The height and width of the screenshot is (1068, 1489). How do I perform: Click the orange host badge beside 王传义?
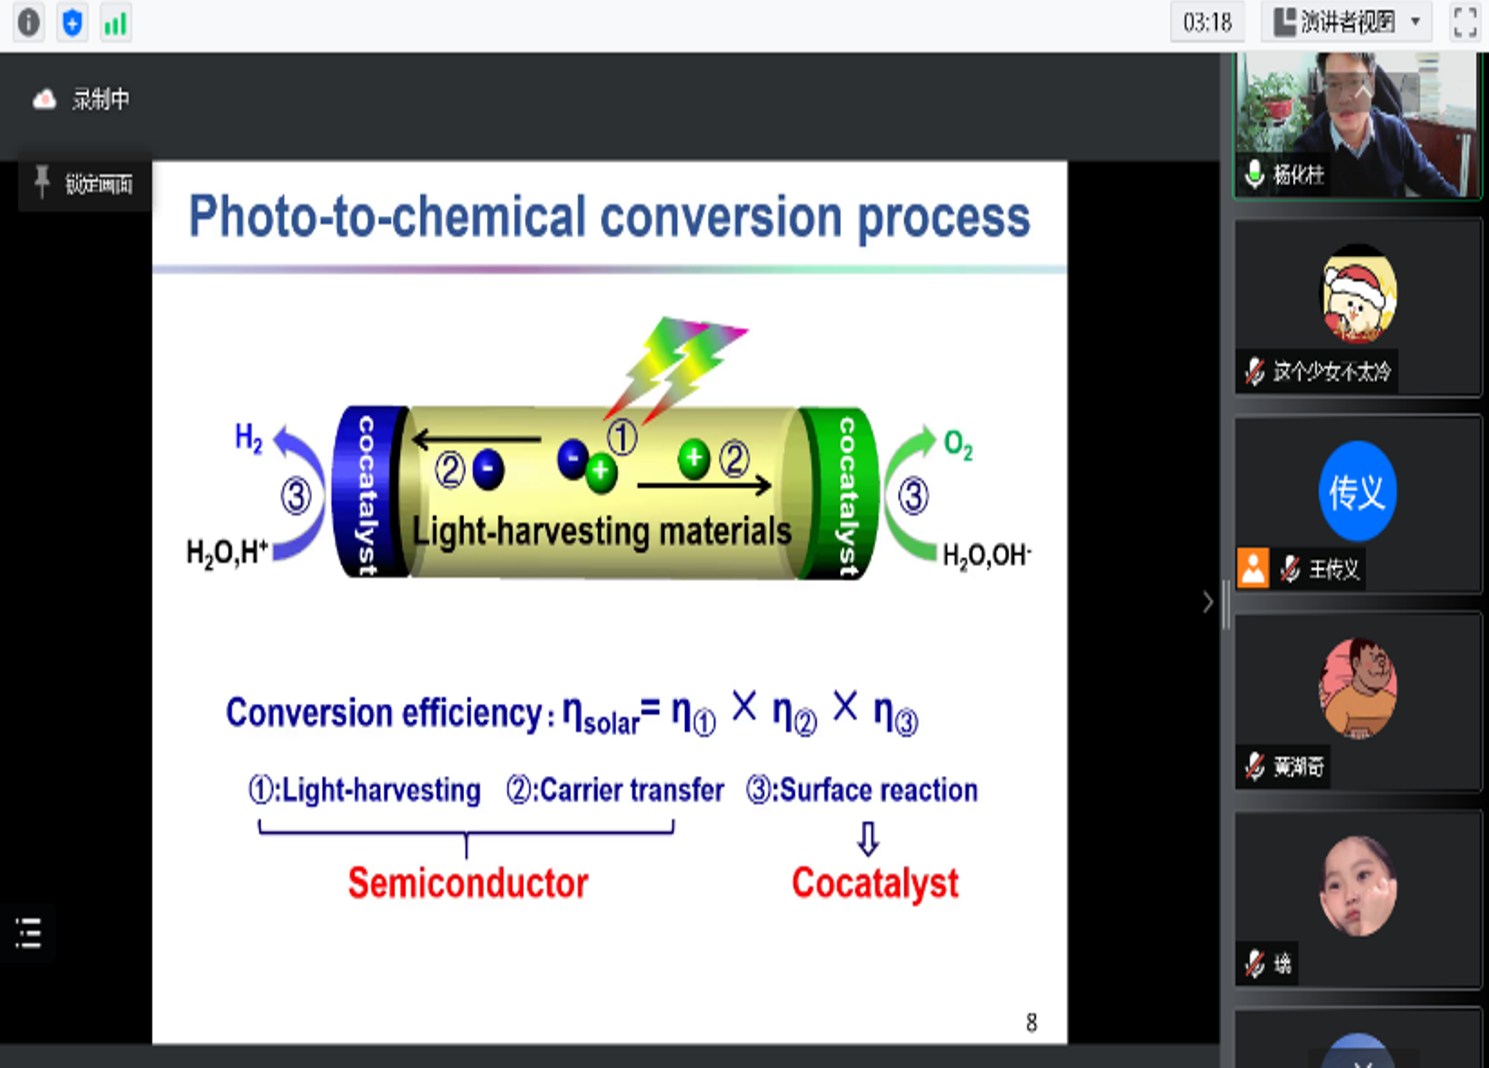pyautogui.click(x=1253, y=568)
